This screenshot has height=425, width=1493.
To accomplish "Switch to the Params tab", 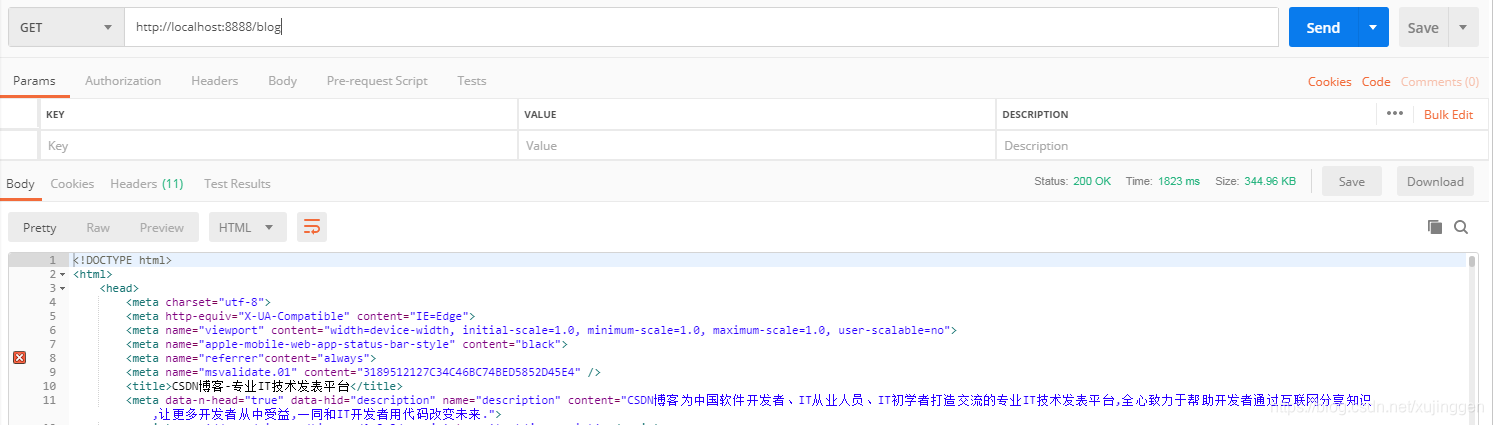I will coord(34,81).
